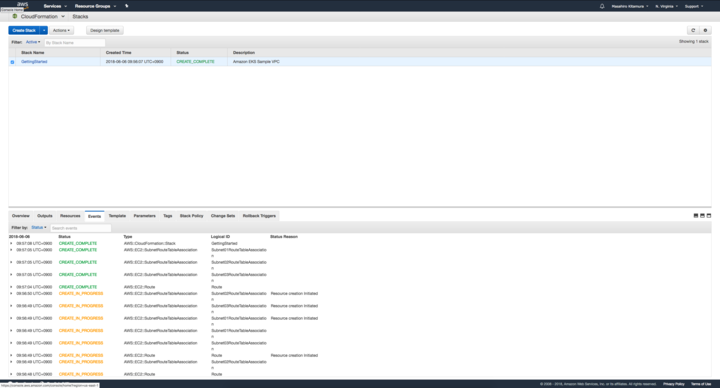Open the Actions dropdown

(61, 30)
